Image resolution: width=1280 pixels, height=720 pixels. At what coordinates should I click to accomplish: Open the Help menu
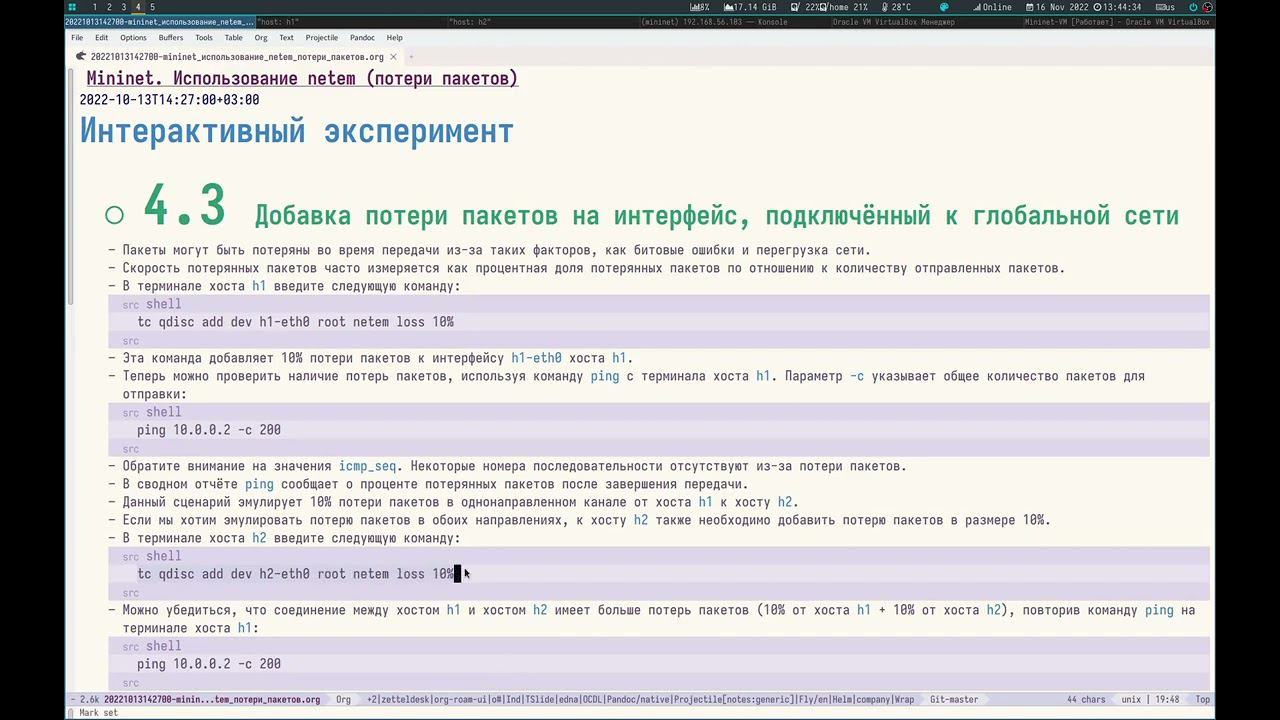[395, 38]
